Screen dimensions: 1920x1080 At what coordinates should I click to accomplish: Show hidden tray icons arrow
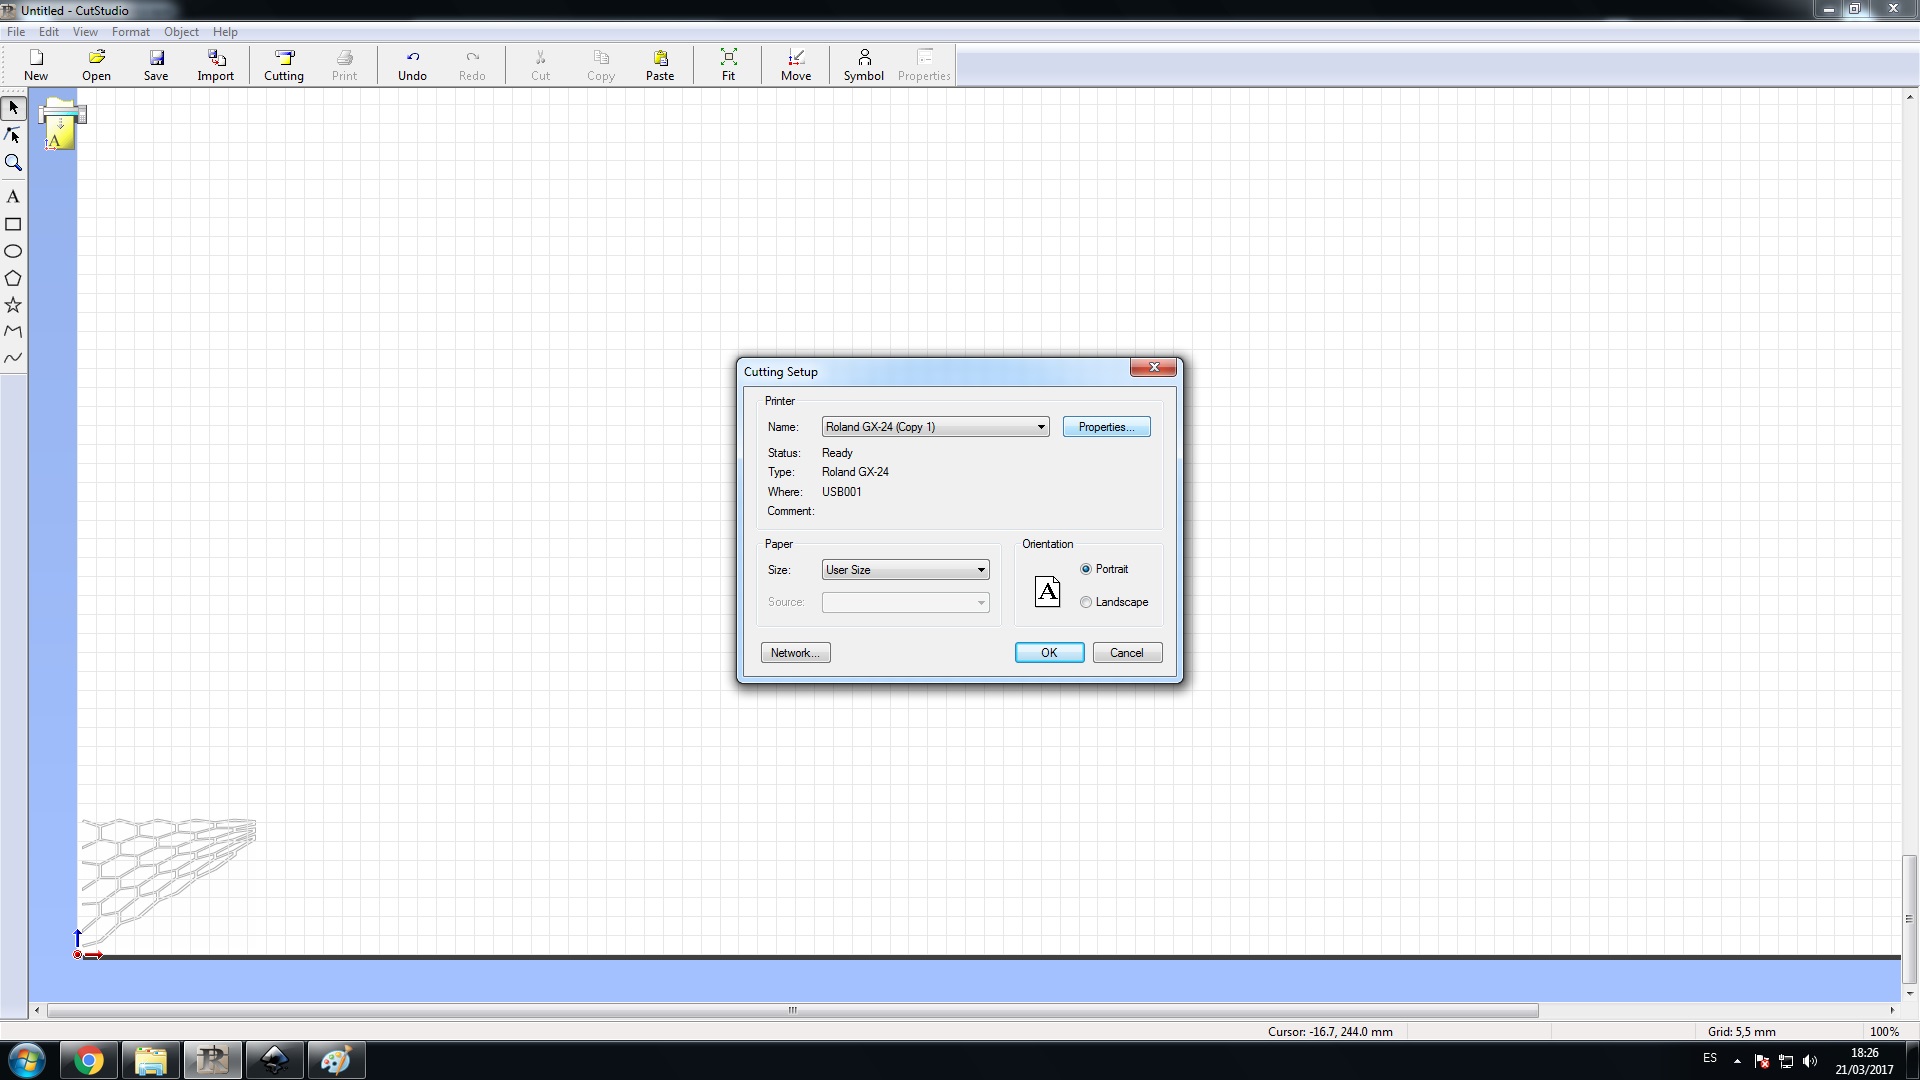click(x=1737, y=1061)
